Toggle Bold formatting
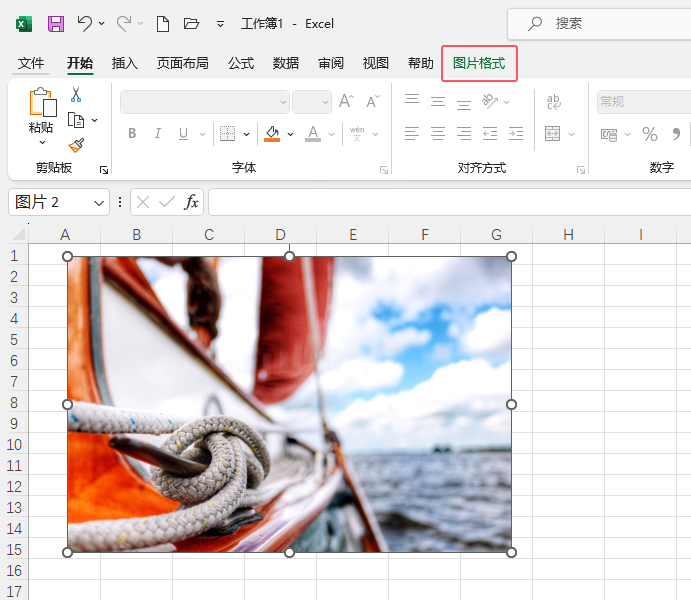The width and height of the screenshot is (691, 600). coord(132,133)
